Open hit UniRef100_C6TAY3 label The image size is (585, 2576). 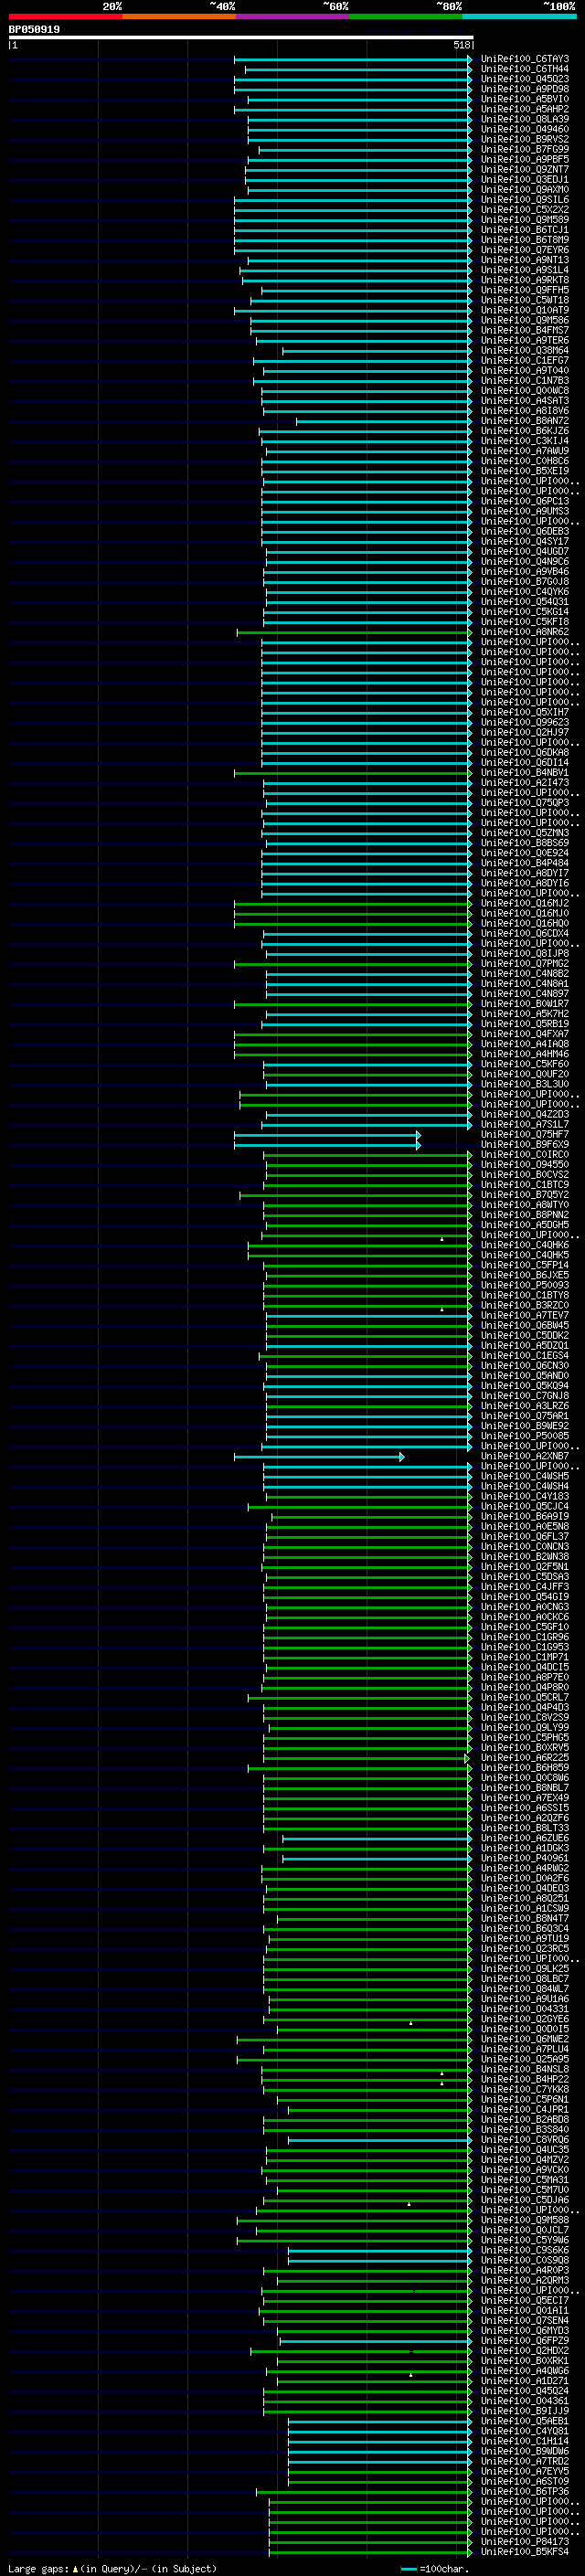tap(525, 59)
